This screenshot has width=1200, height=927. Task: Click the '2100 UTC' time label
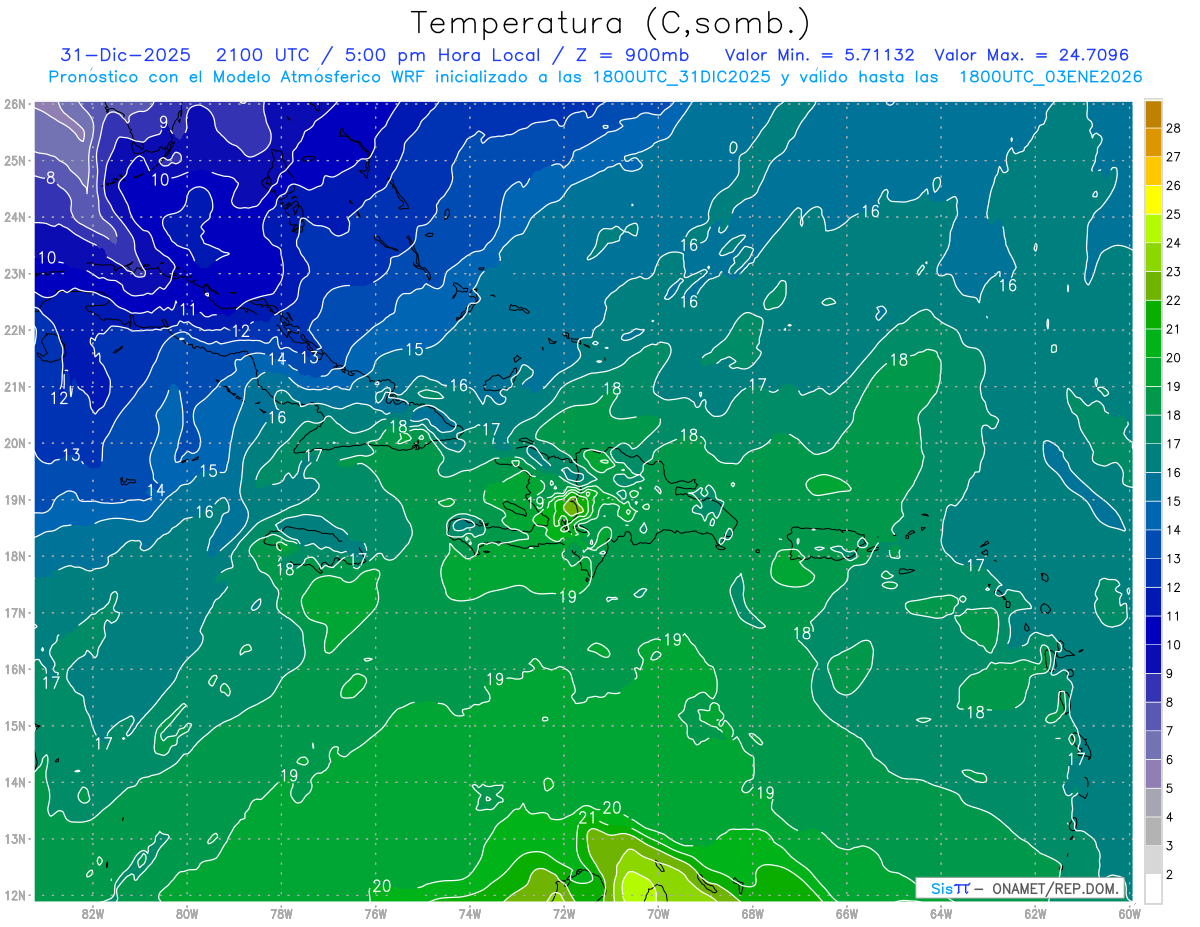265,55
